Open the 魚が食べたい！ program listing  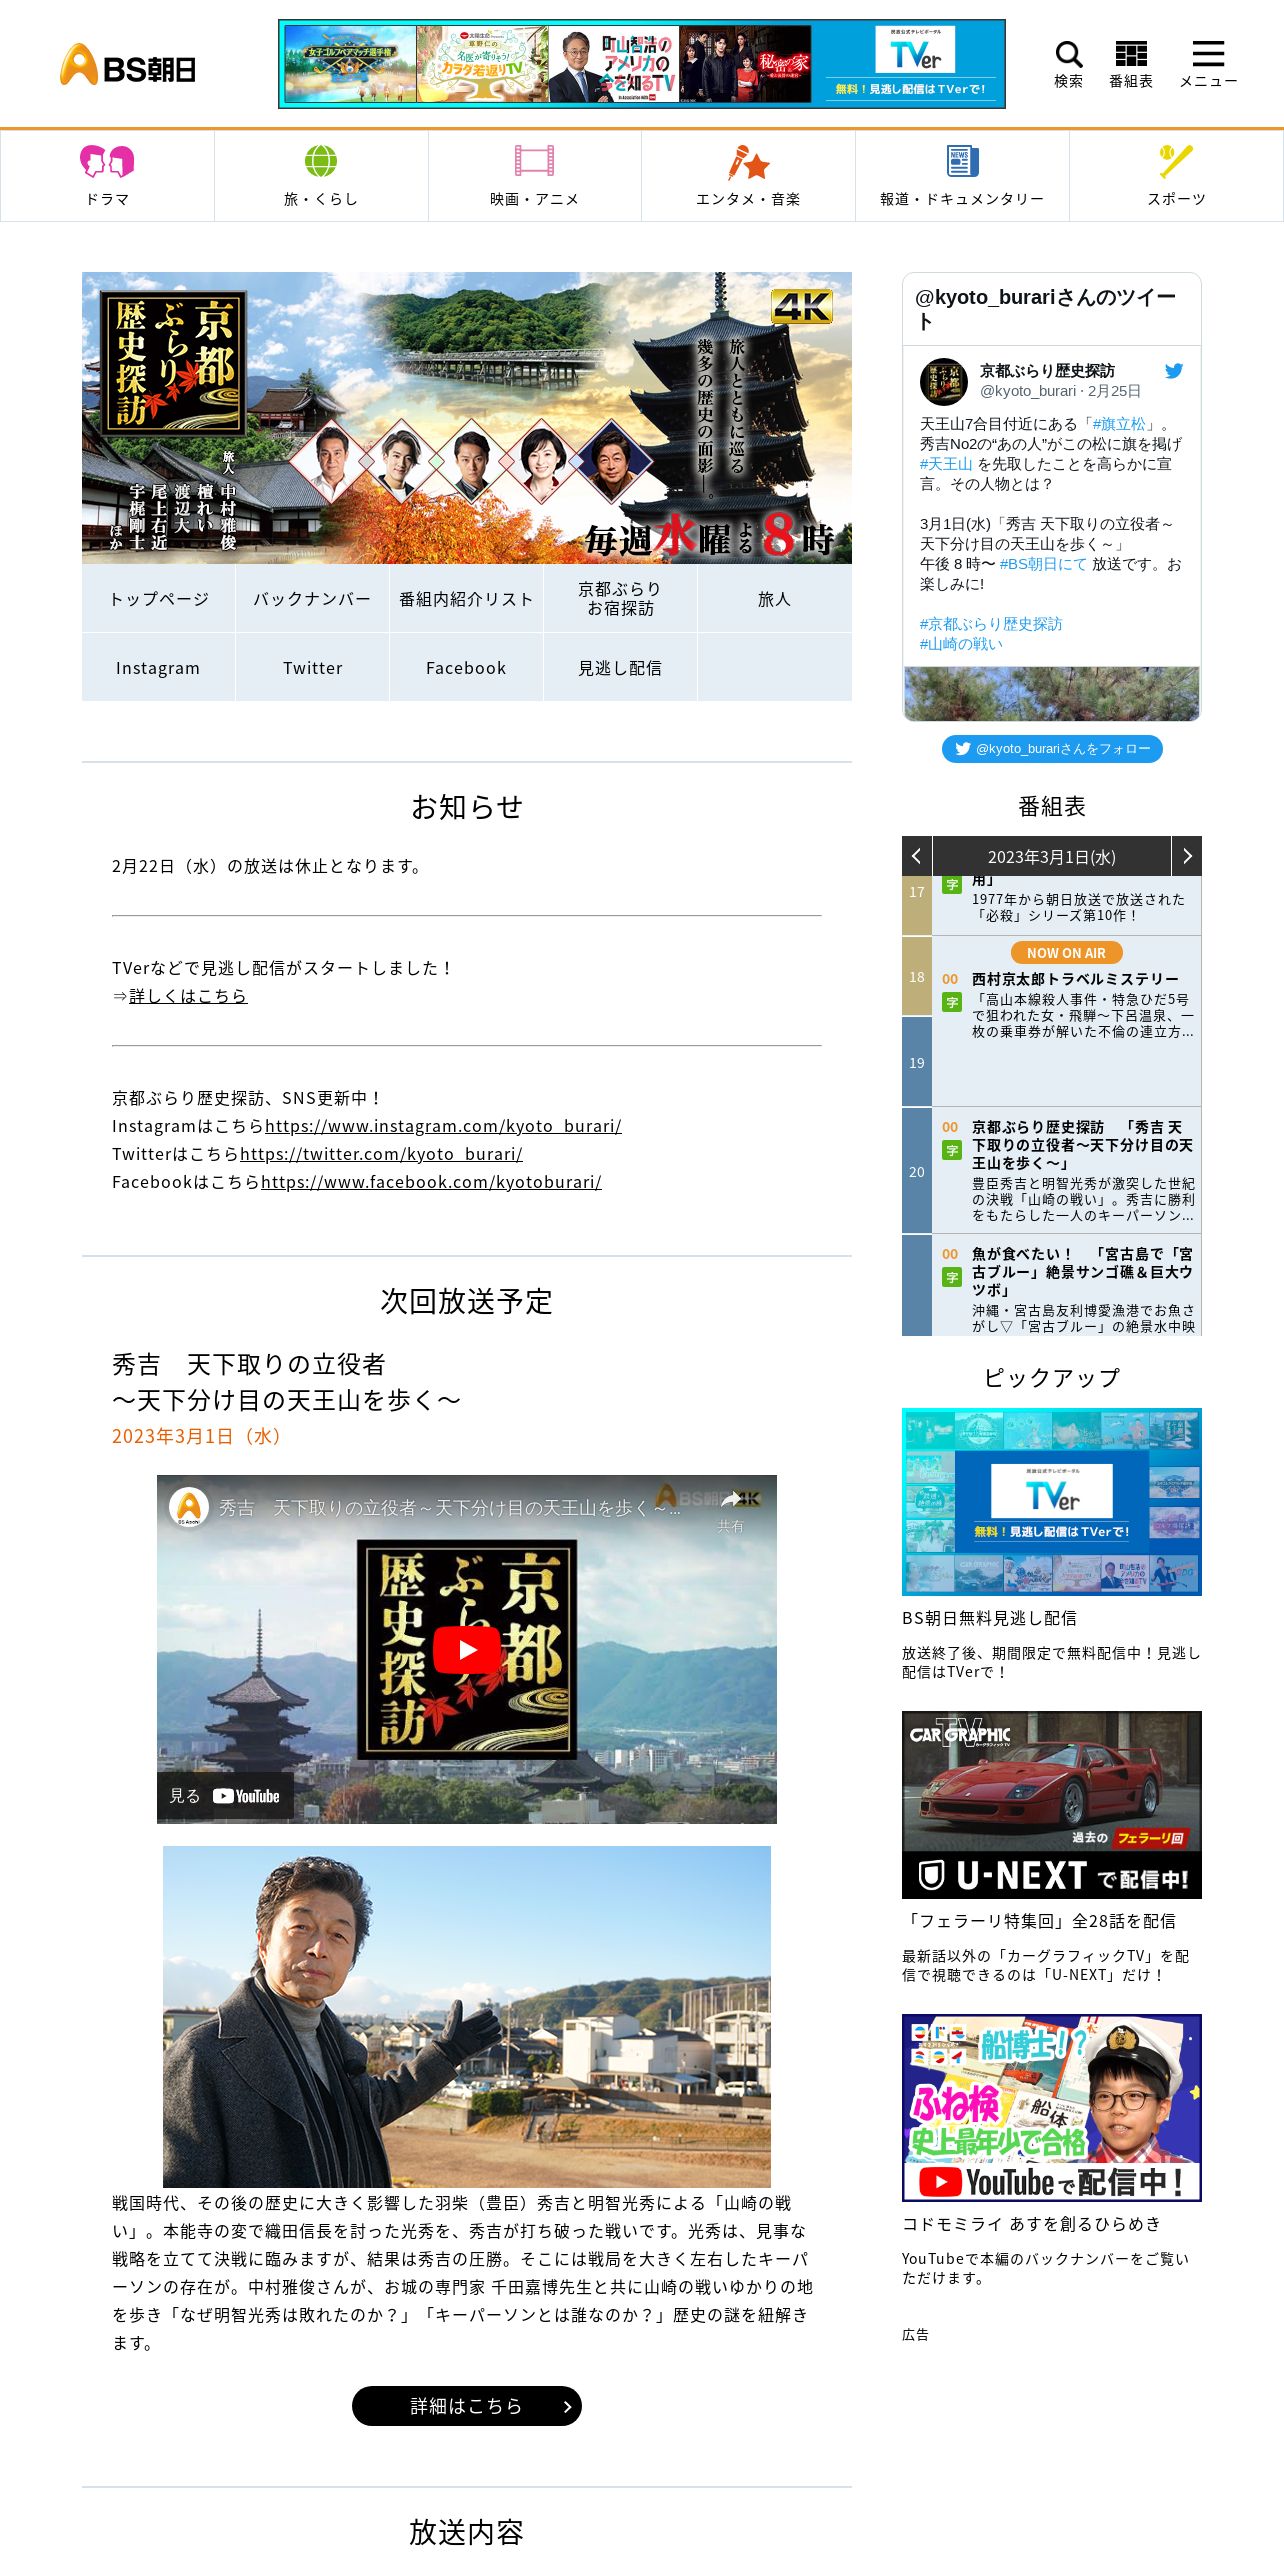(1067, 1285)
